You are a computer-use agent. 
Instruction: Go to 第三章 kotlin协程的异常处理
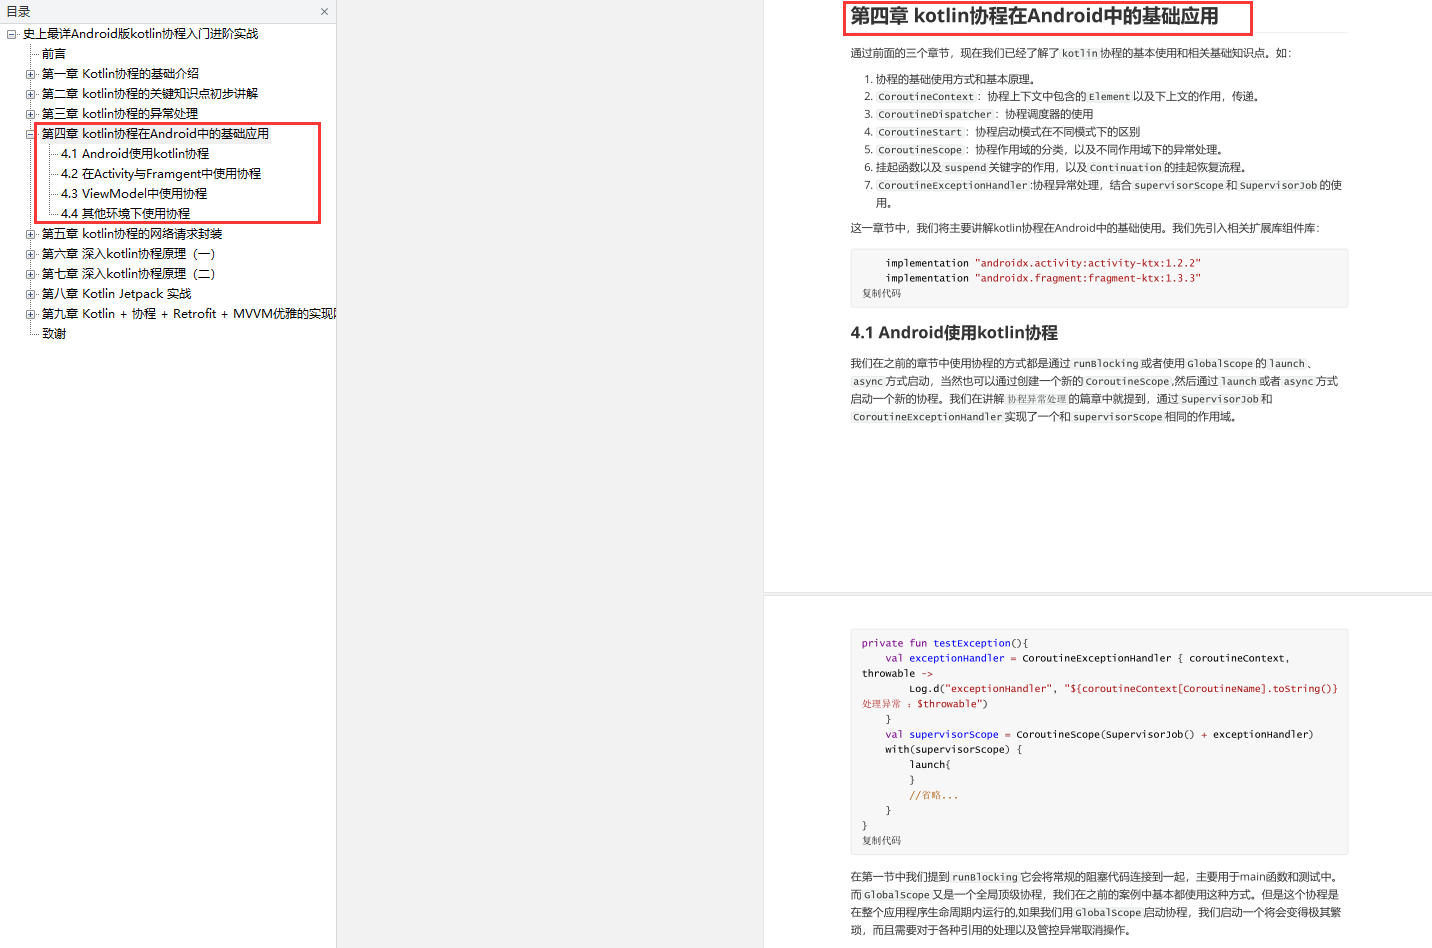(120, 114)
